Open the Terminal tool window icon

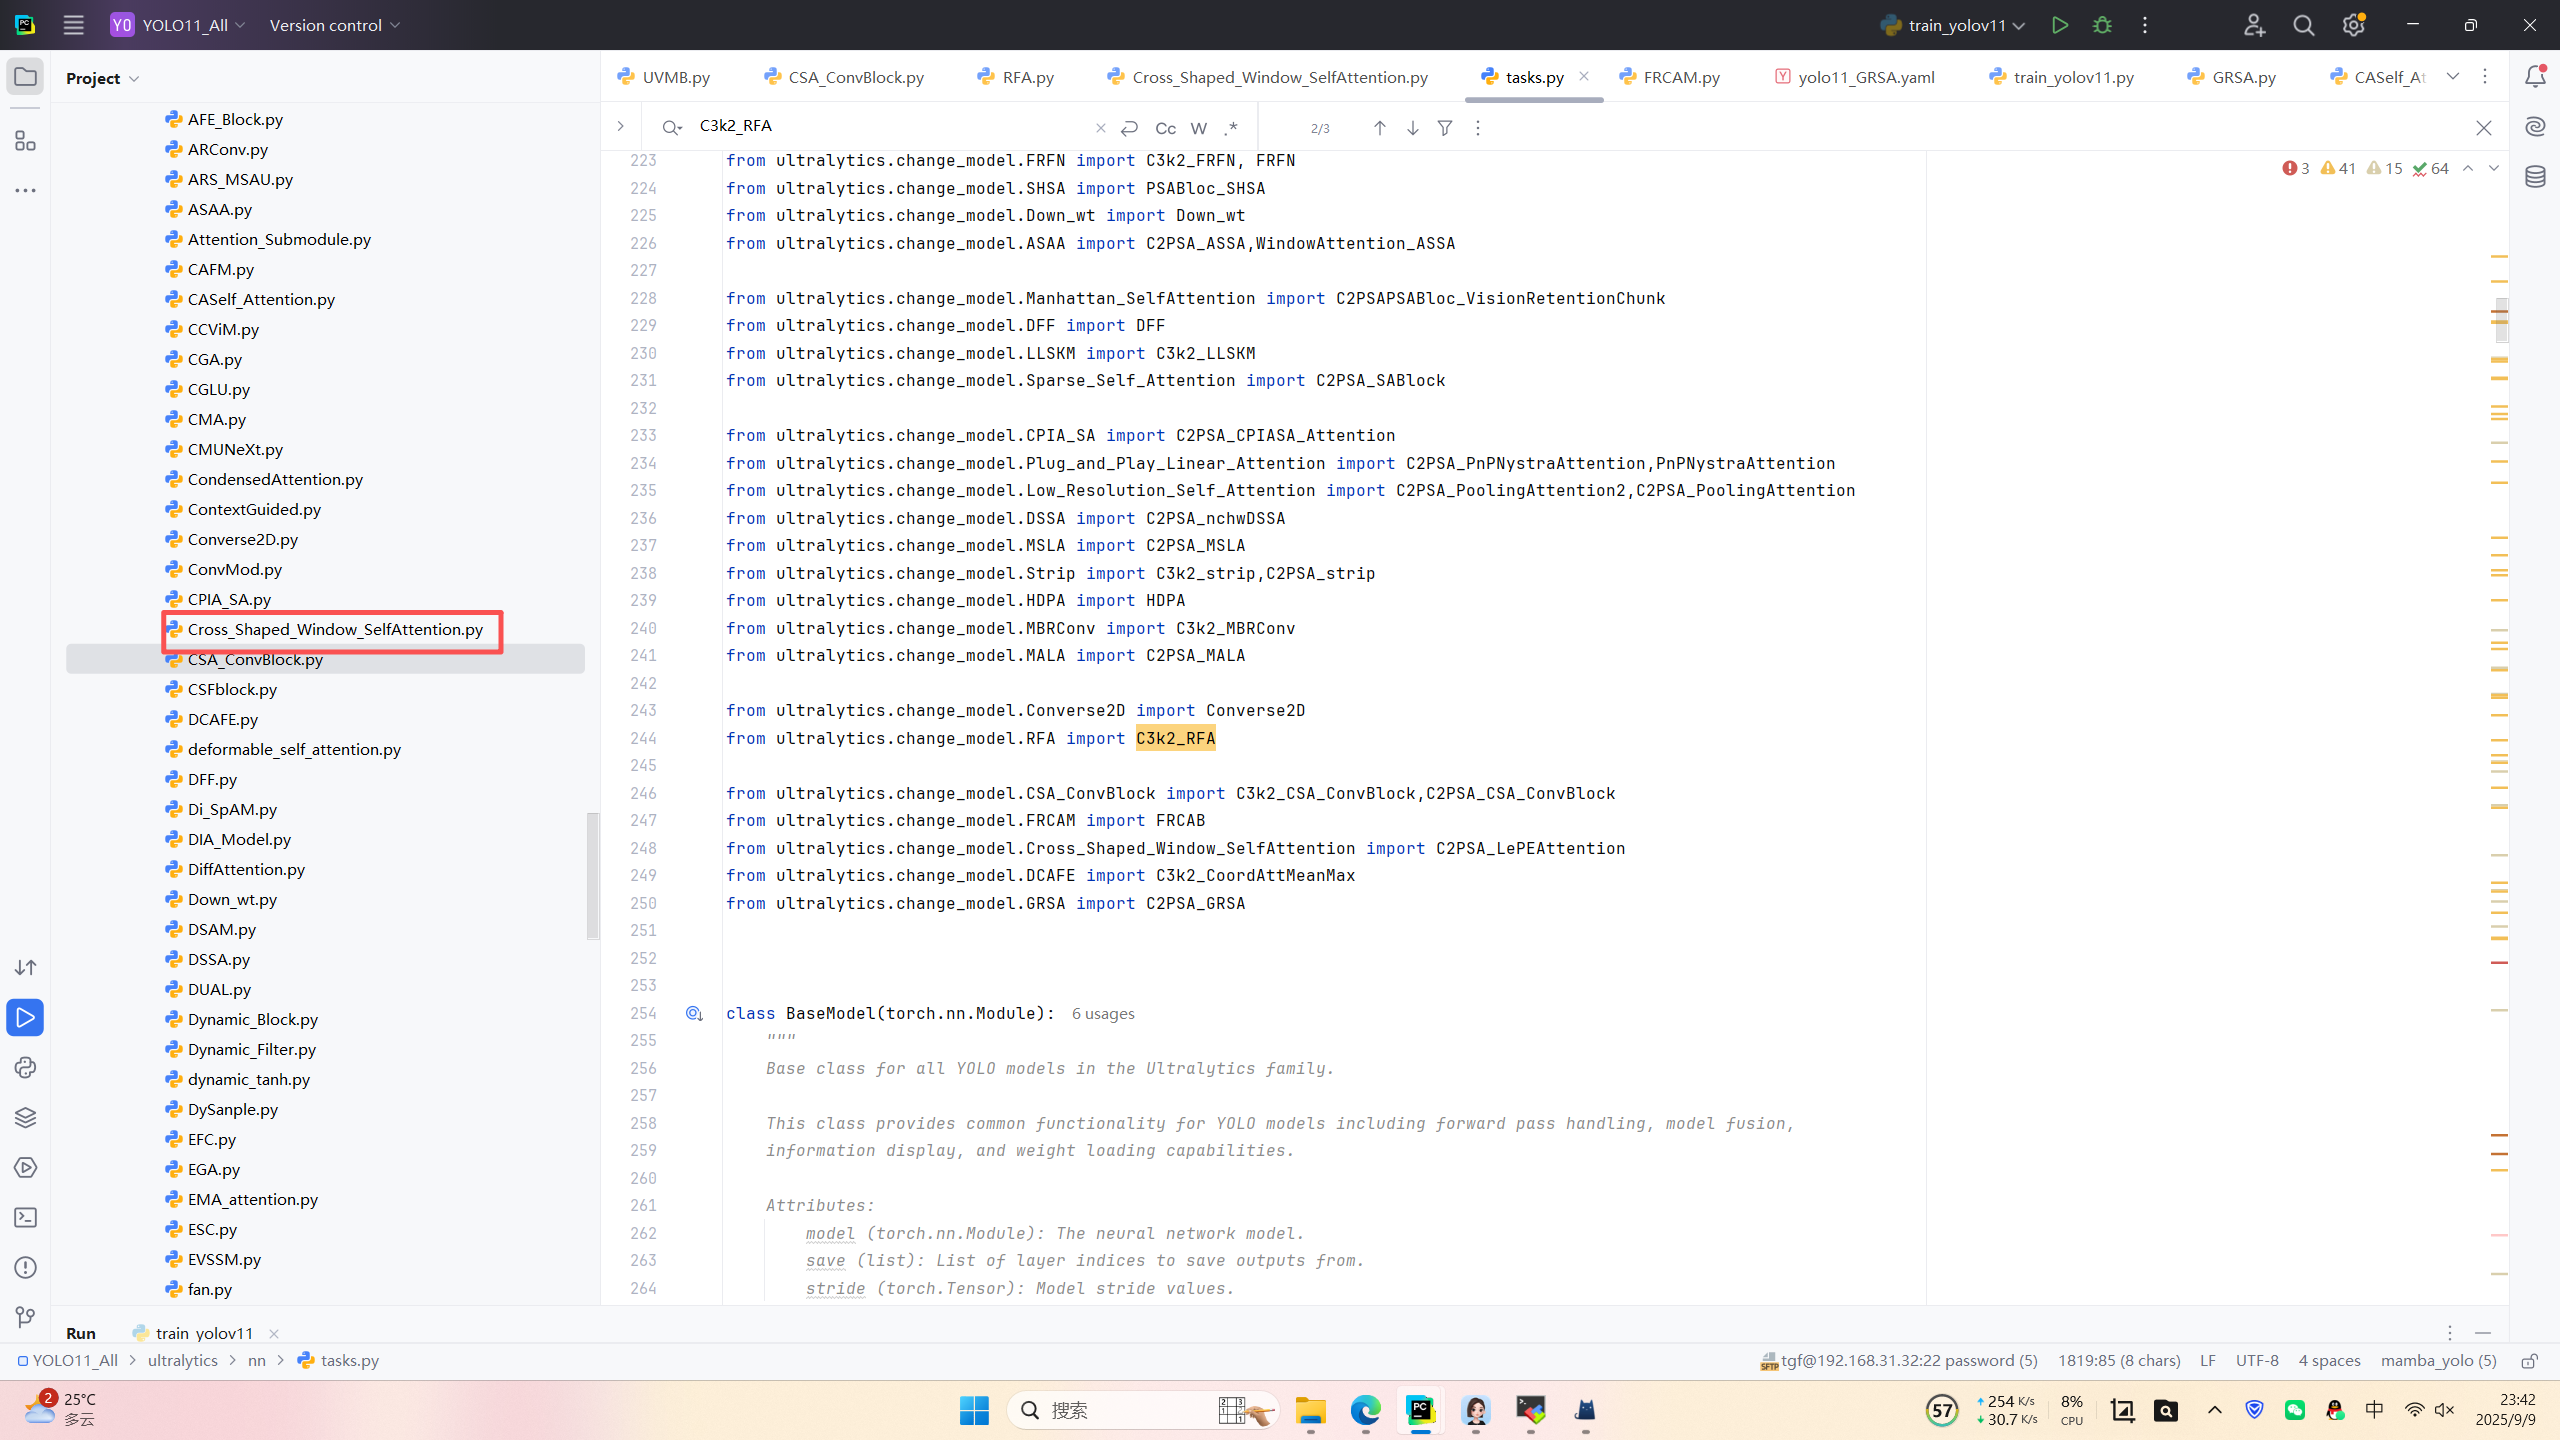pyautogui.click(x=25, y=1218)
